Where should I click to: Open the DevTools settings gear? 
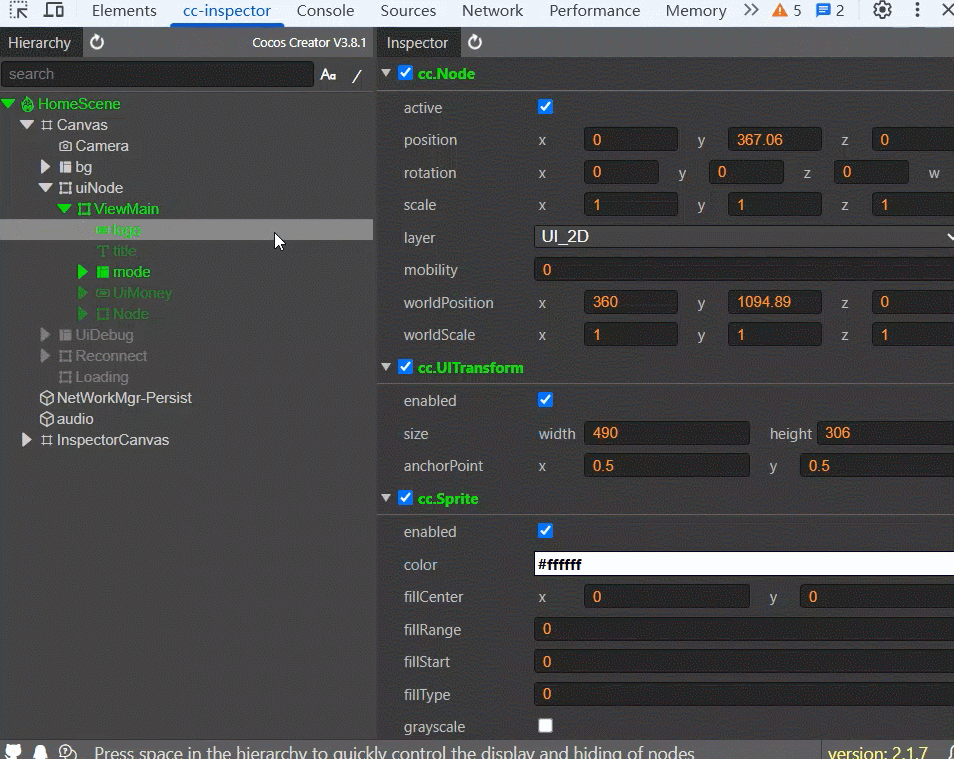882,10
